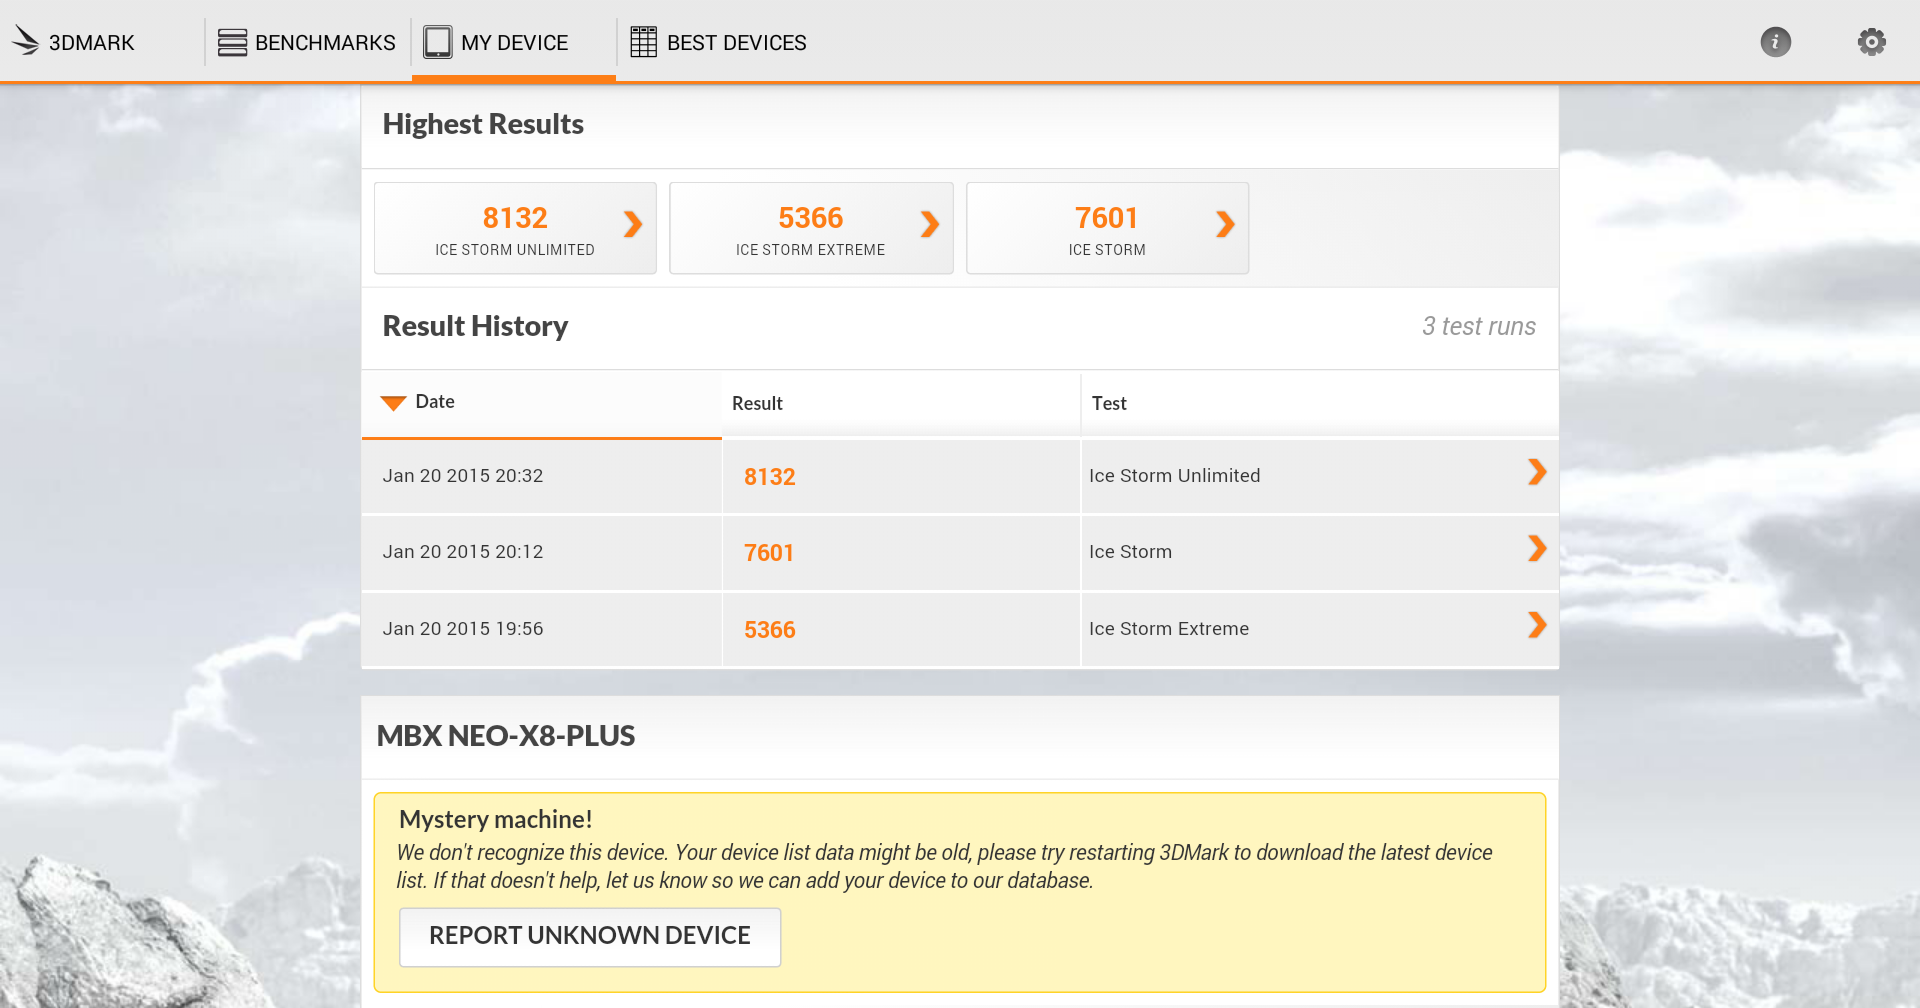Click the chevron on the 7601 Ice Storm card
1920x1008 pixels.
click(x=1225, y=224)
